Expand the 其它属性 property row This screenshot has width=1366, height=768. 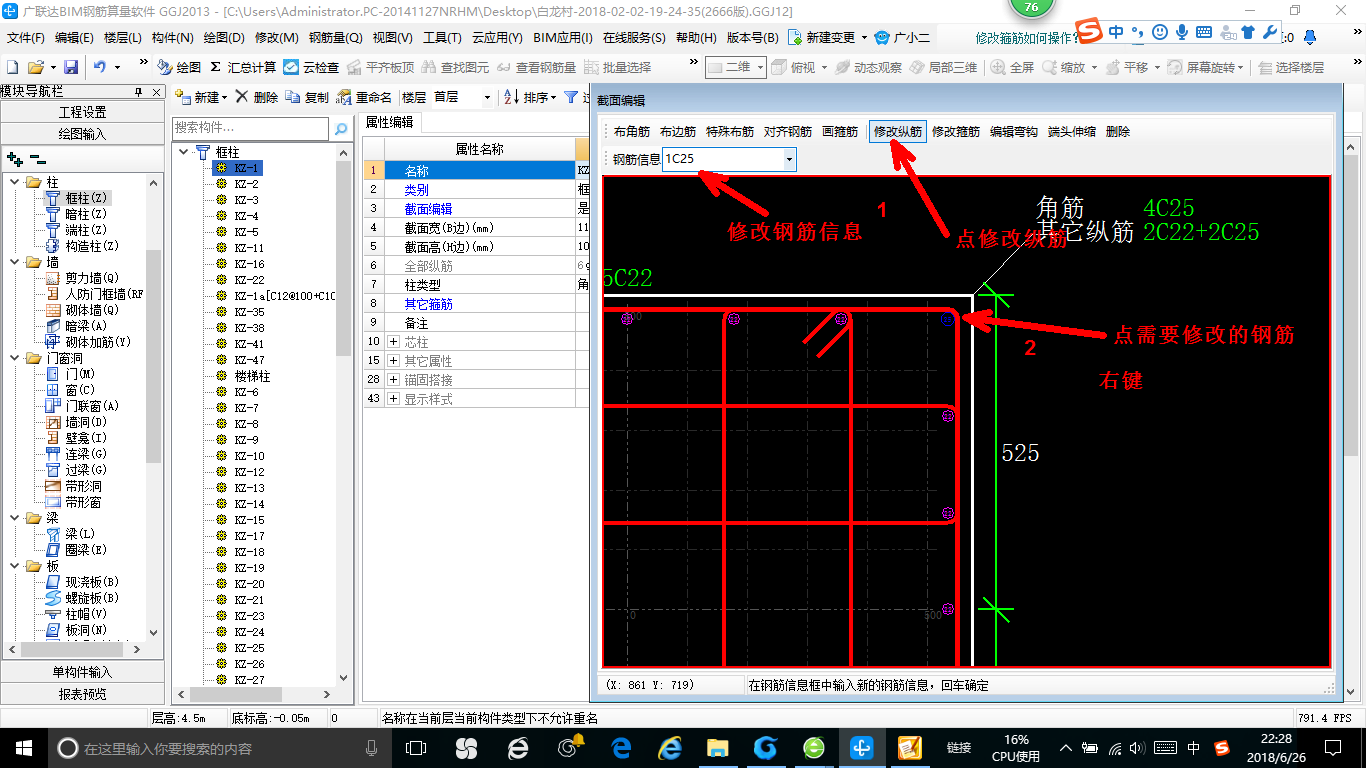click(393, 361)
